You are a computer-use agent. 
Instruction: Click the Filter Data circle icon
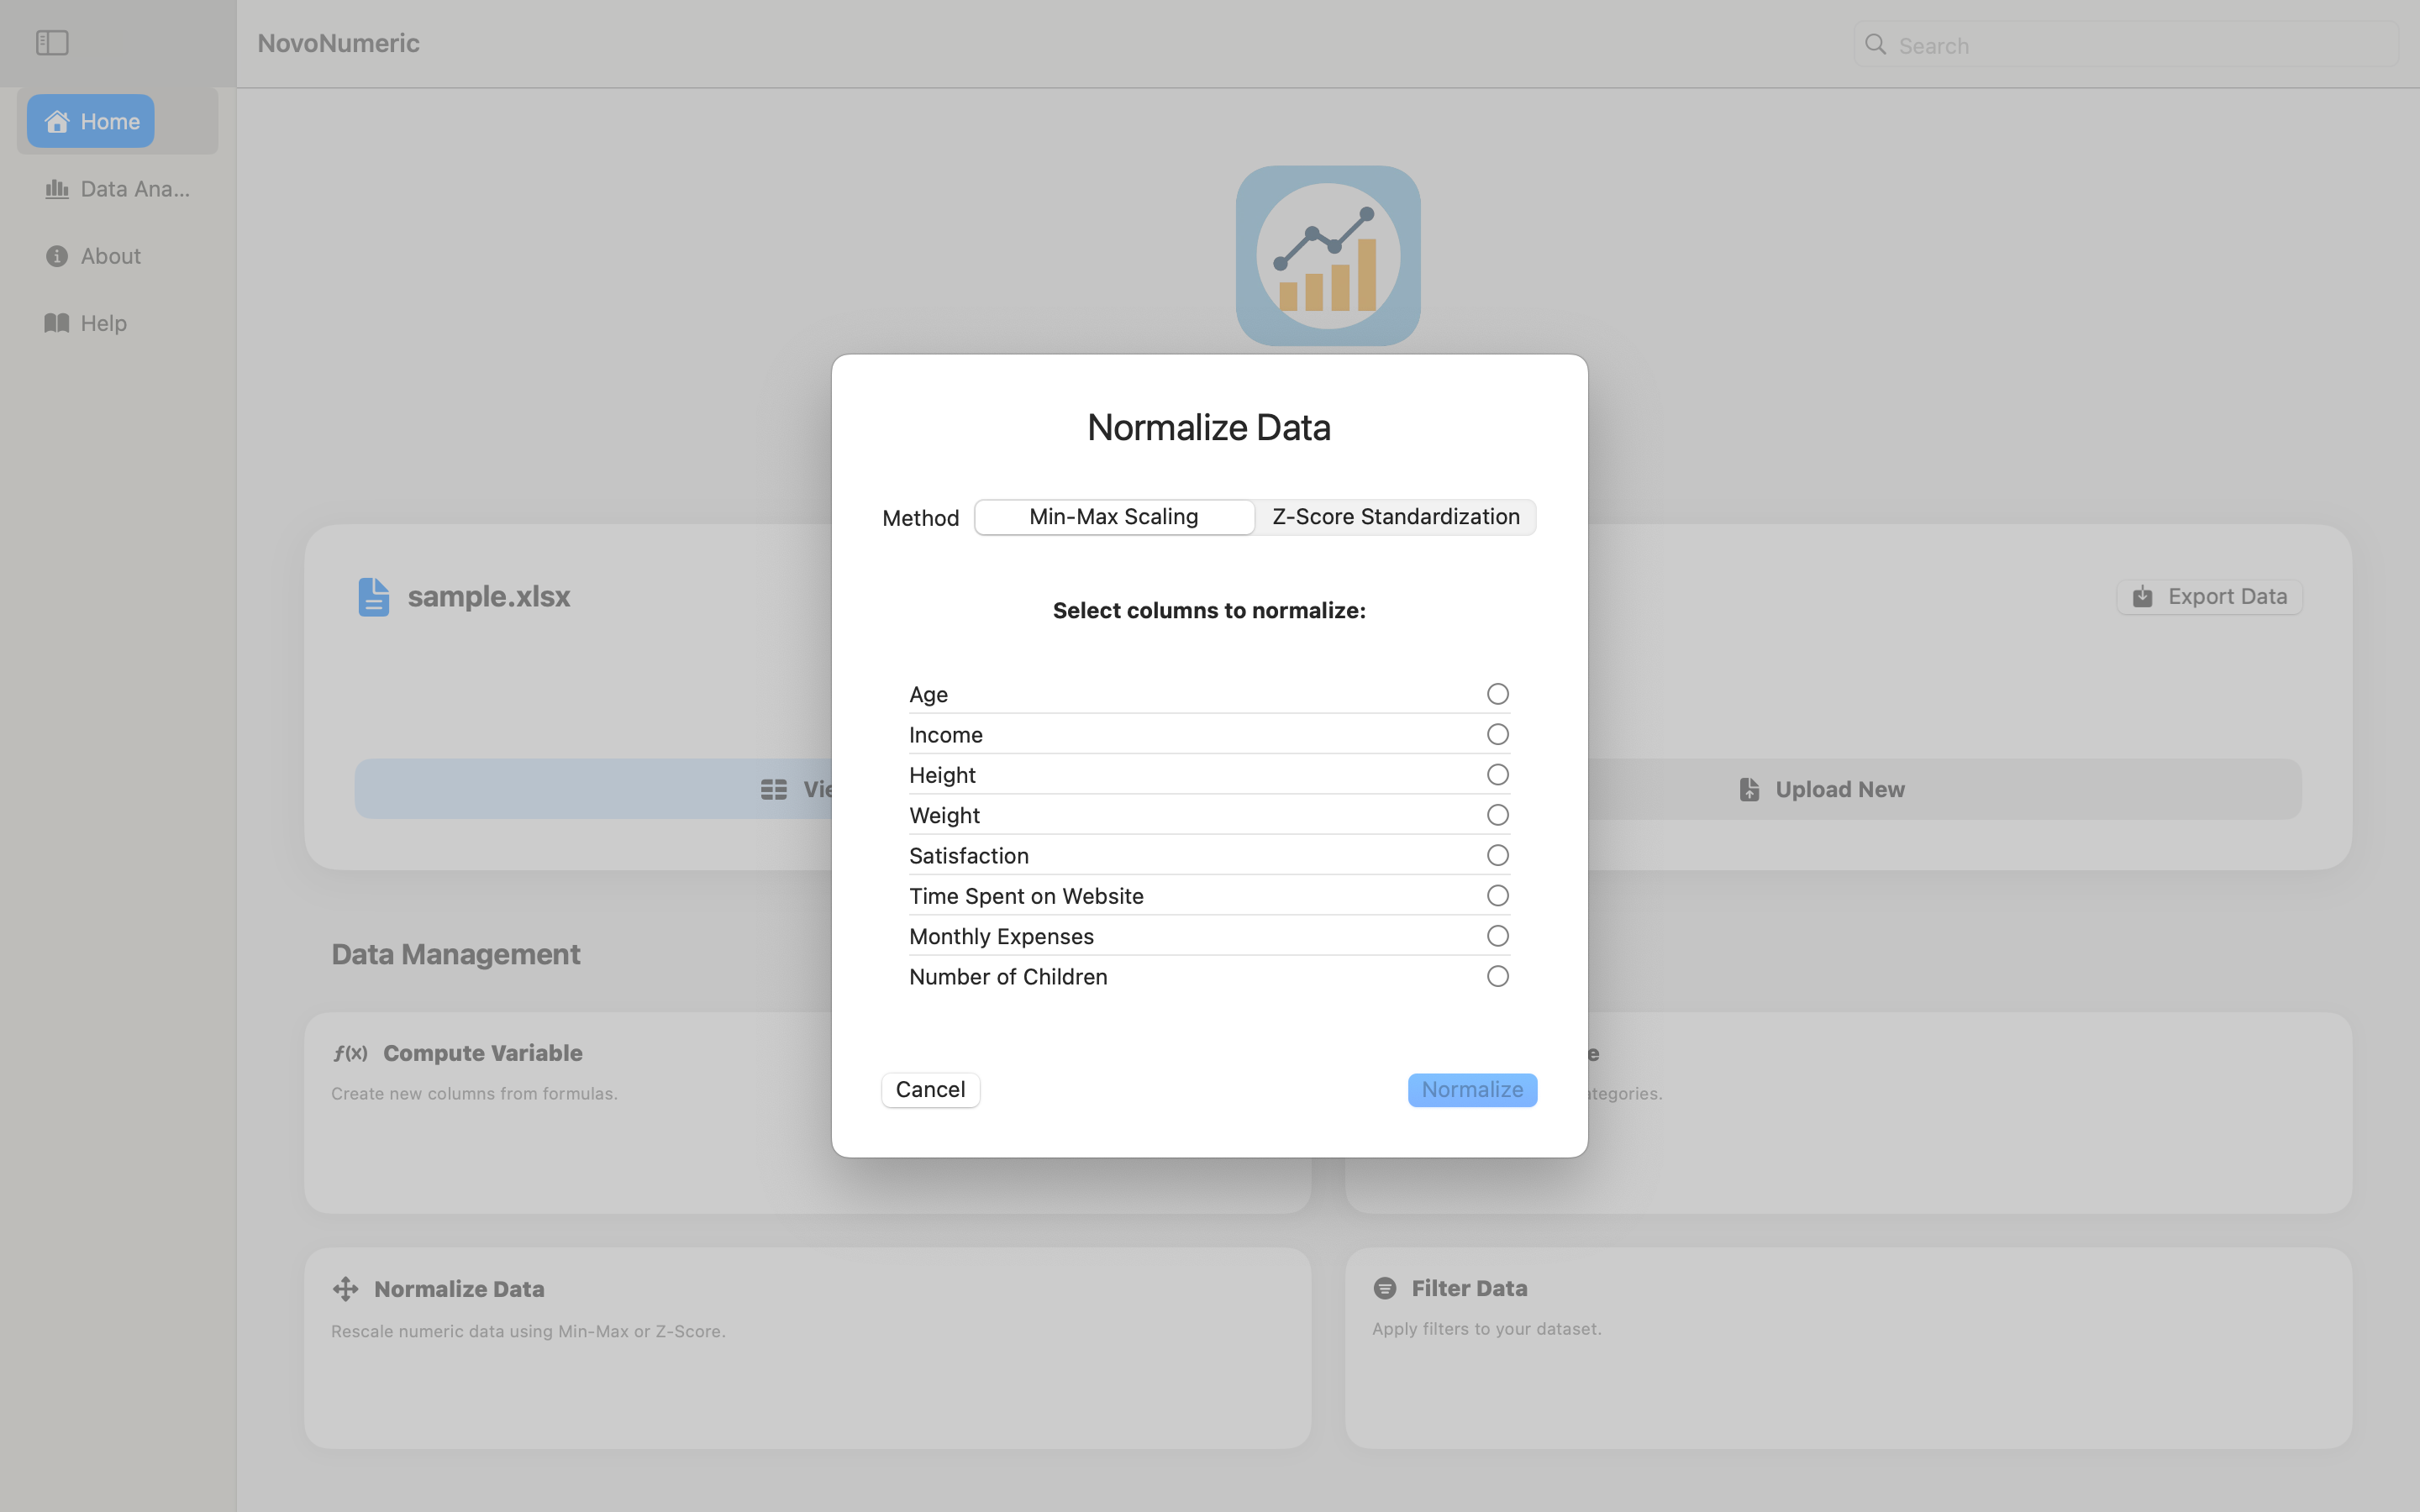click(1385, 1288)
